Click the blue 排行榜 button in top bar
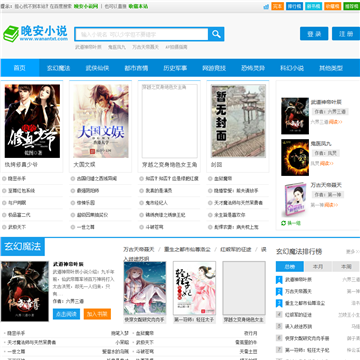Viewport: 360px width, 360px height. coord(295,6)
